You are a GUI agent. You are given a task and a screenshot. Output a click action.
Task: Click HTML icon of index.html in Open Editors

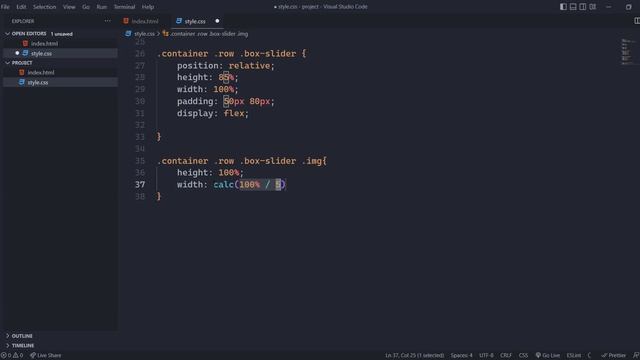[25, 43]
